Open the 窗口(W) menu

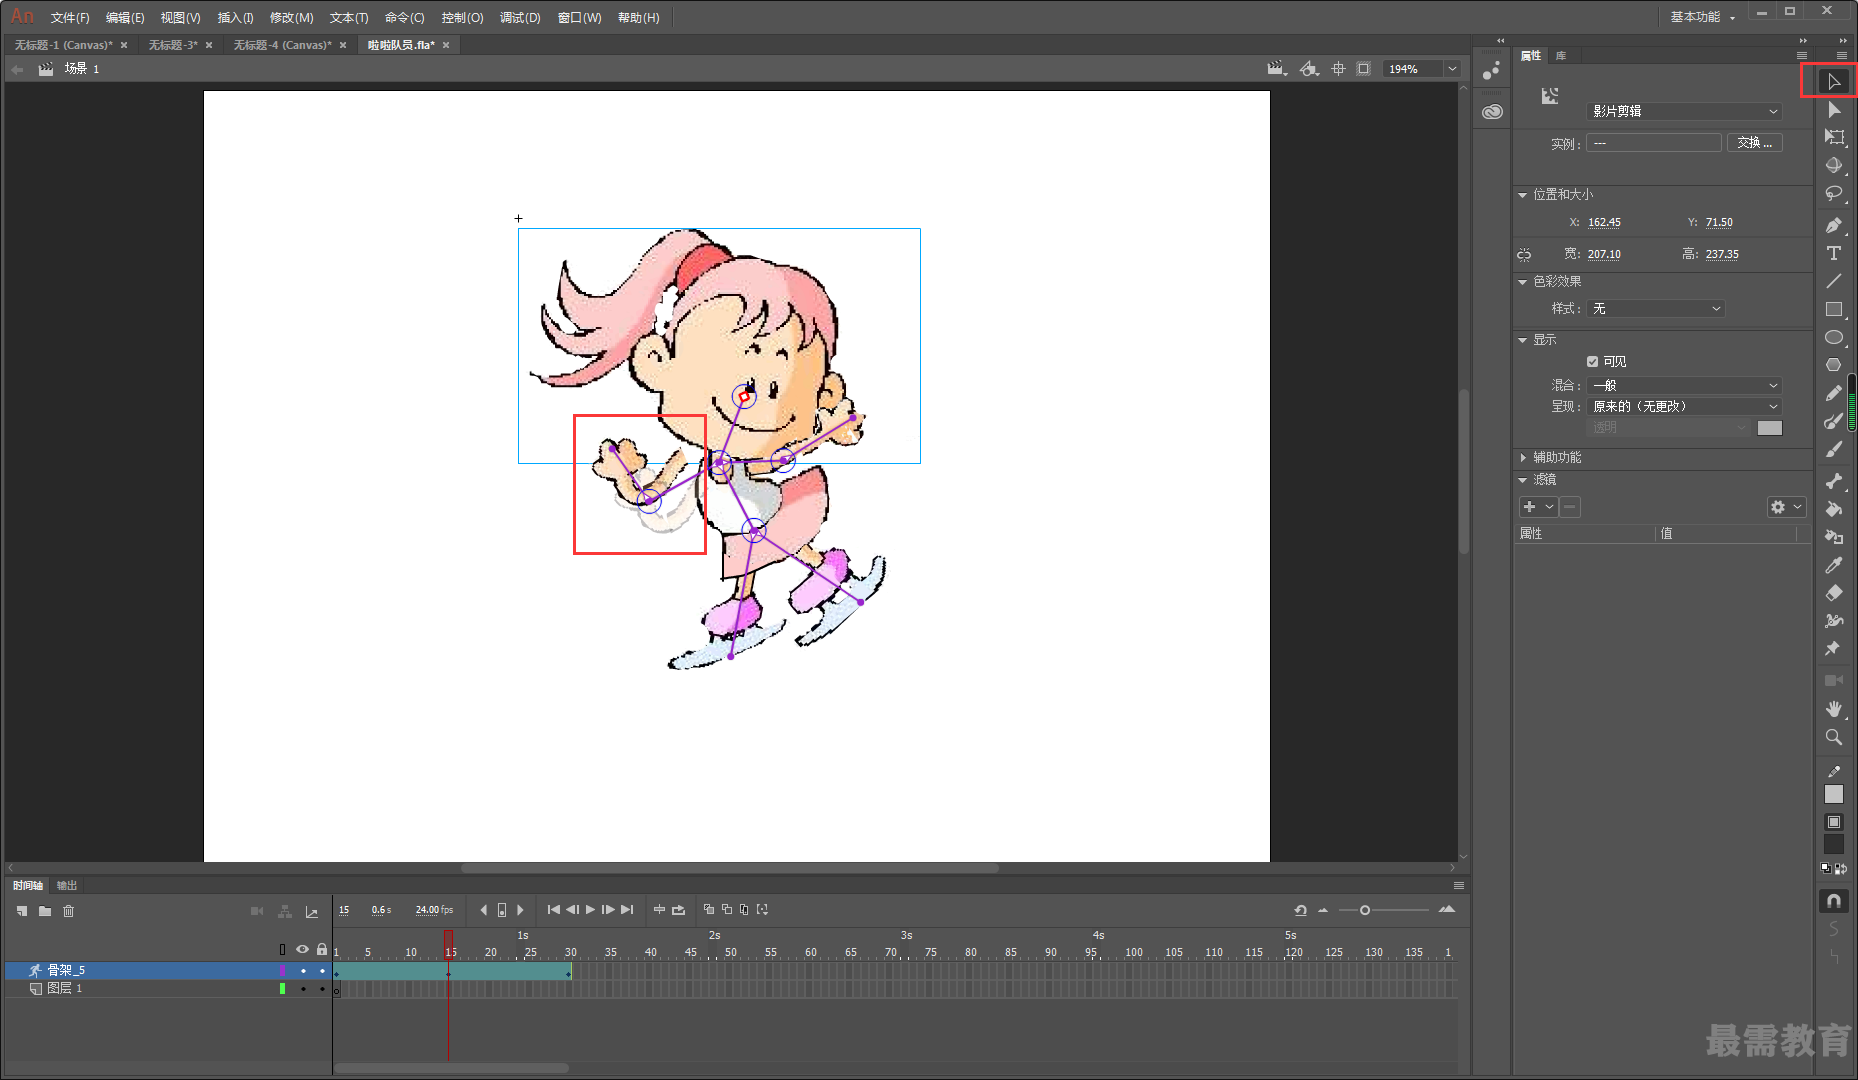click(x=579, y=18)
